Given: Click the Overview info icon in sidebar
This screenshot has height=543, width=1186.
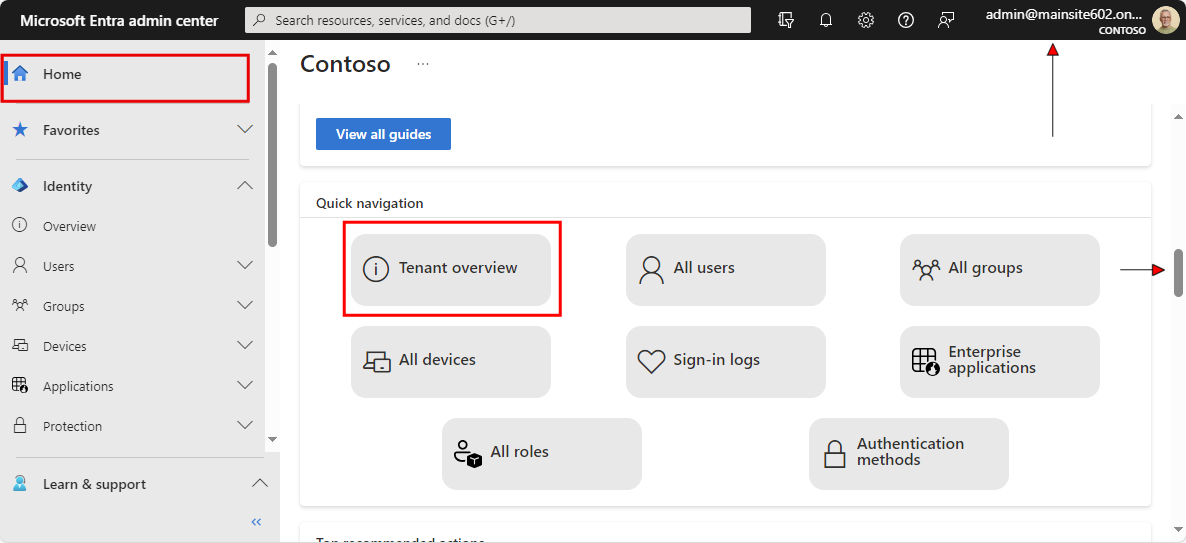Looking at the screenshot, I should pyautogui.click(x=20, y=225).
